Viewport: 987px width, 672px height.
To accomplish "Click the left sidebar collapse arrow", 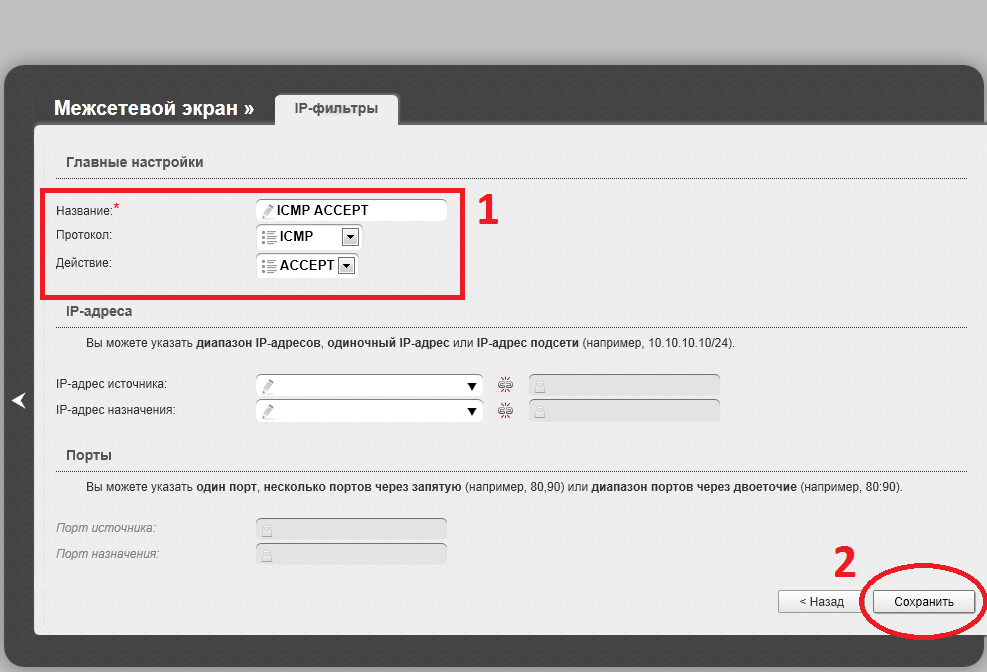I will [18, 400].
